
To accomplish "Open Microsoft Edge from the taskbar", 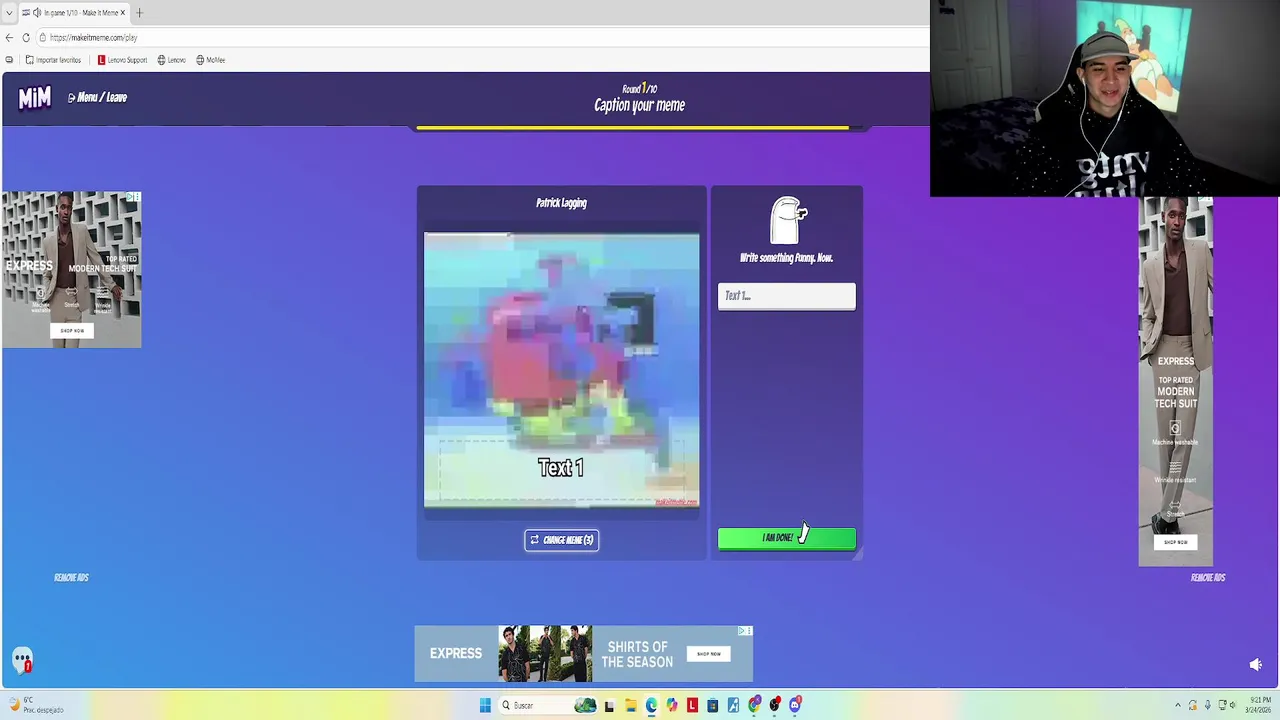I will [x=651, y=706].
